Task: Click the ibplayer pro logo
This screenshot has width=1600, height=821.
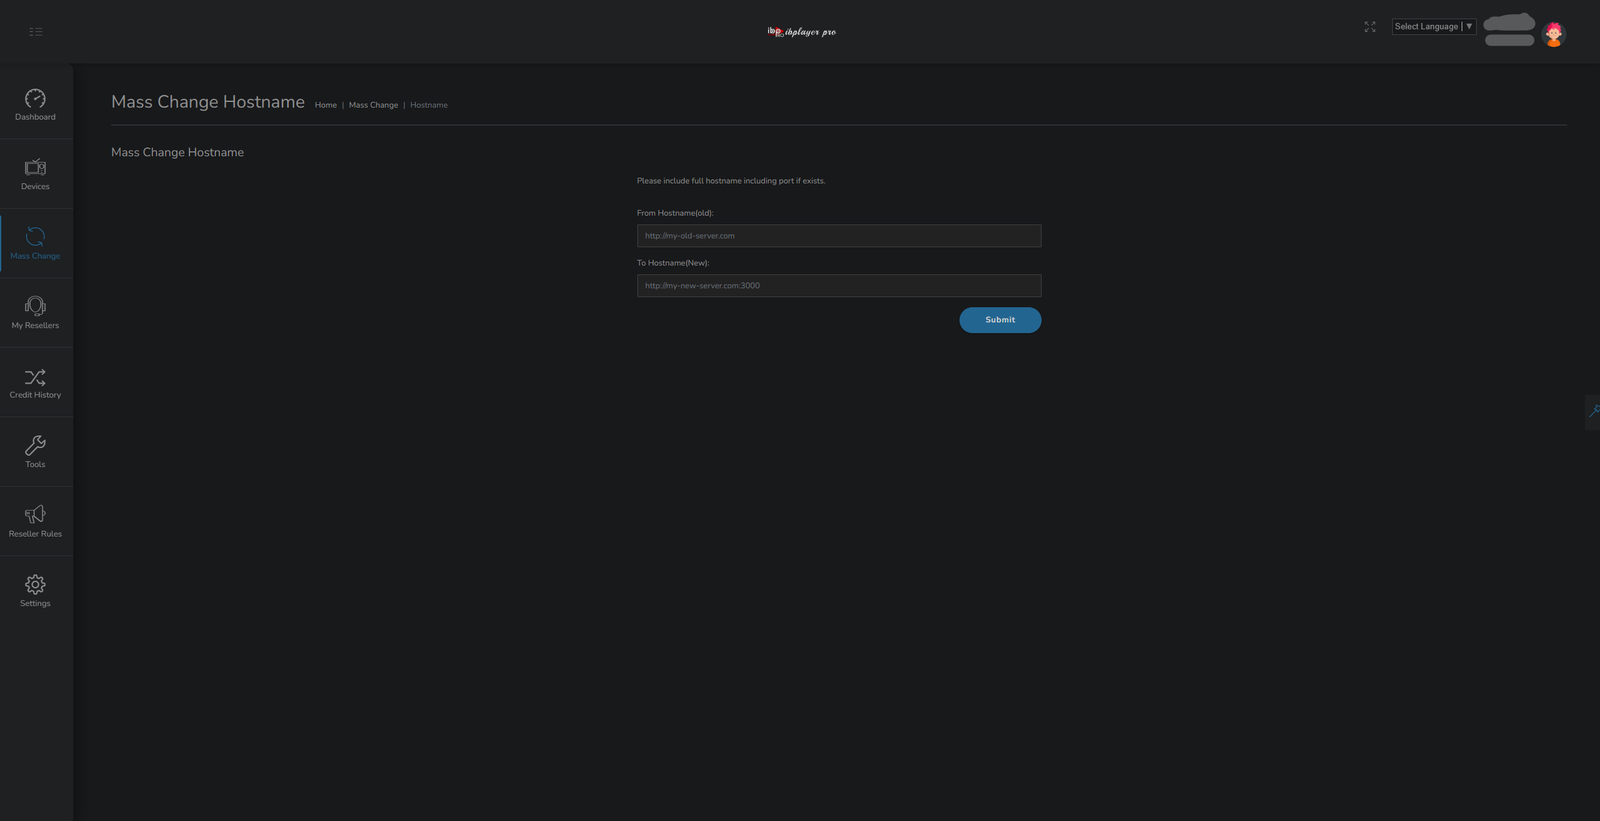Action: (801, 32)
